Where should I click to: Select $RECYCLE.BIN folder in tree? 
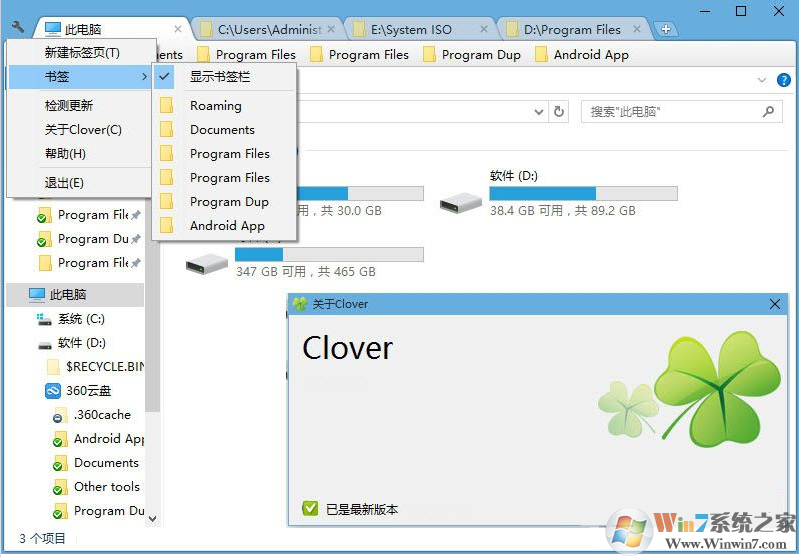pos(95,367)
